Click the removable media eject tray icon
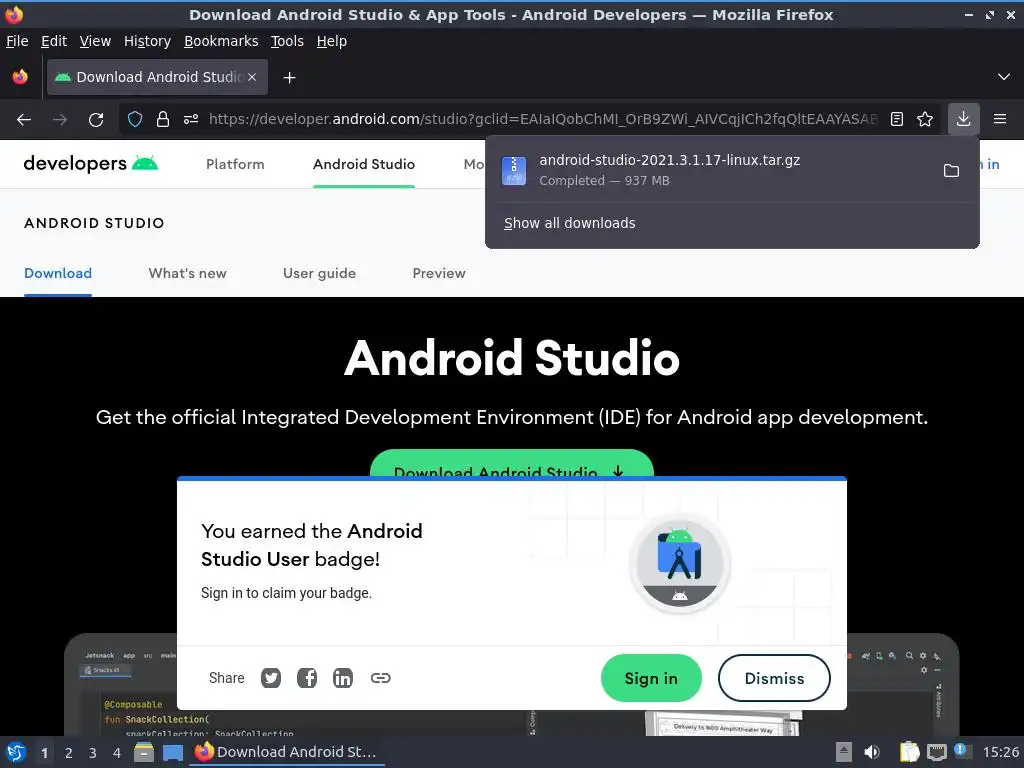The height and width of the screenshot is (768, 1024). pyautogui.click(x=844, y=752)
